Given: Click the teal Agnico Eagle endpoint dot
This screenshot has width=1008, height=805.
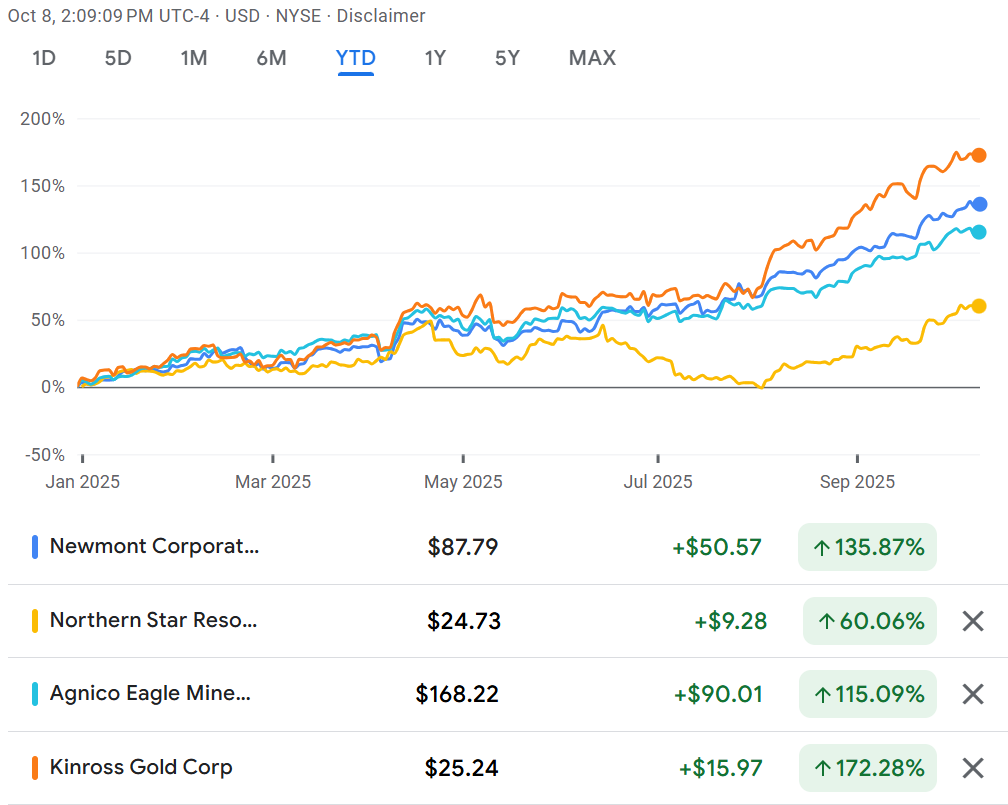Looking at the screenshot, I should pos(979,232).
